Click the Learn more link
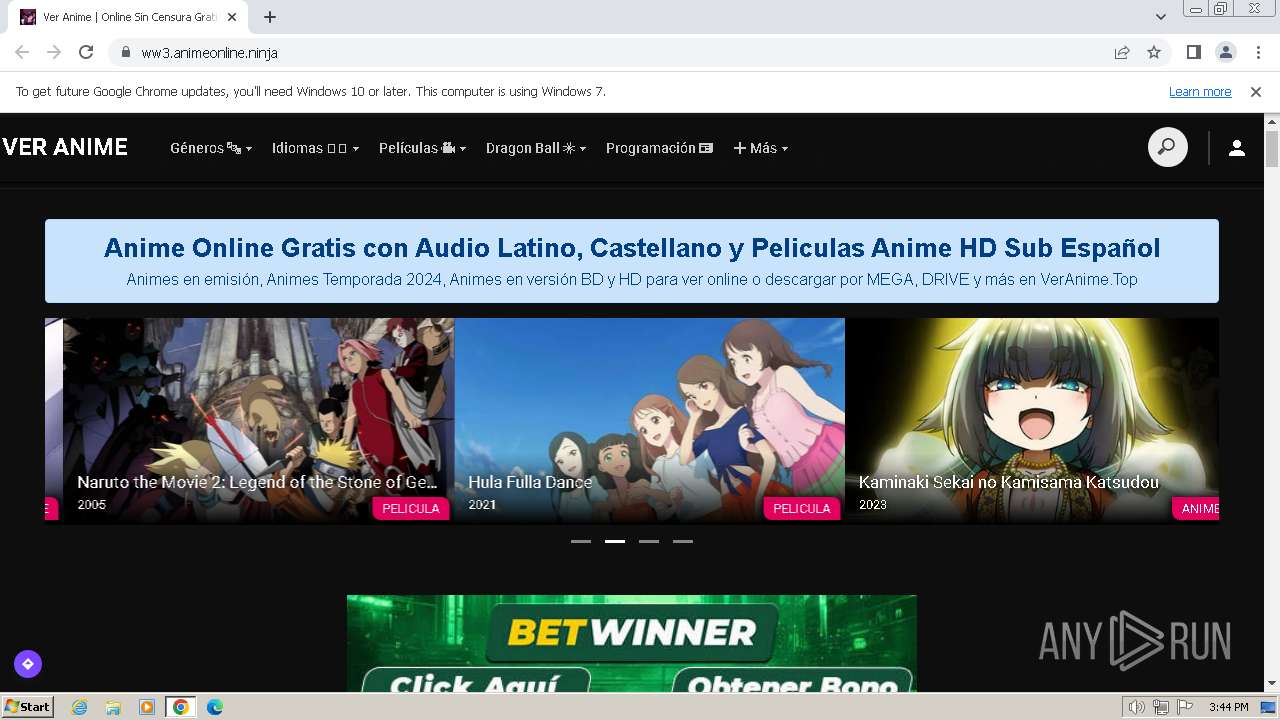Viewport: 1280px width, 720px height. click(x=1200, y=91)
